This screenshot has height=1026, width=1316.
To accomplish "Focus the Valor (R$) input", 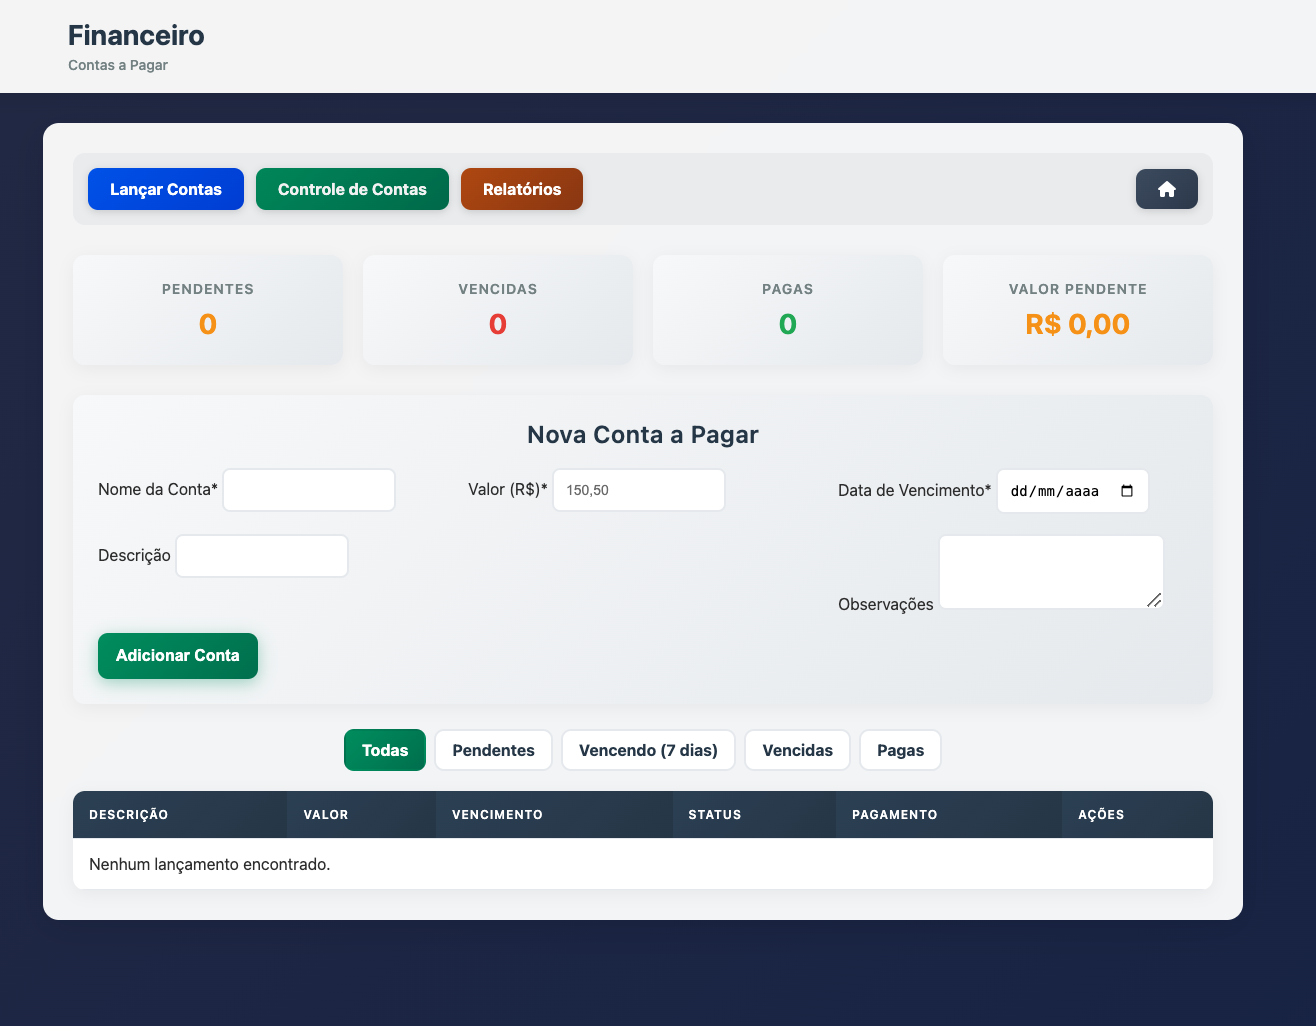I will tap(638, 490).
